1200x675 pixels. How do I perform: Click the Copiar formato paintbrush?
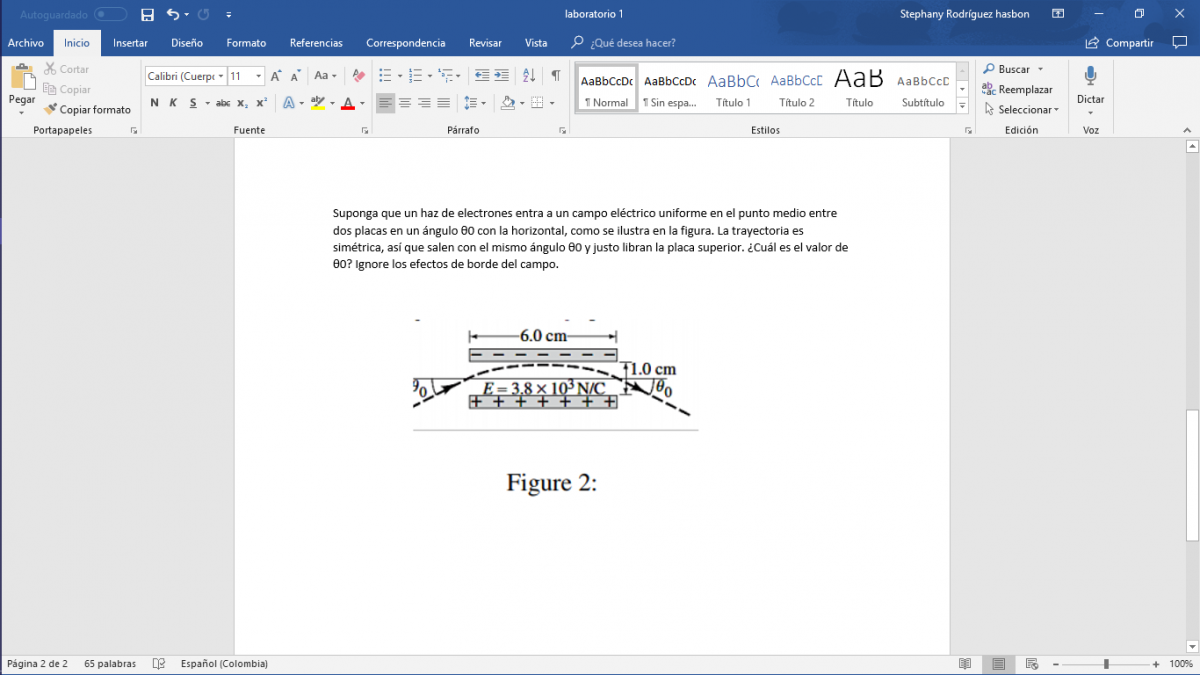pos(87,109)
